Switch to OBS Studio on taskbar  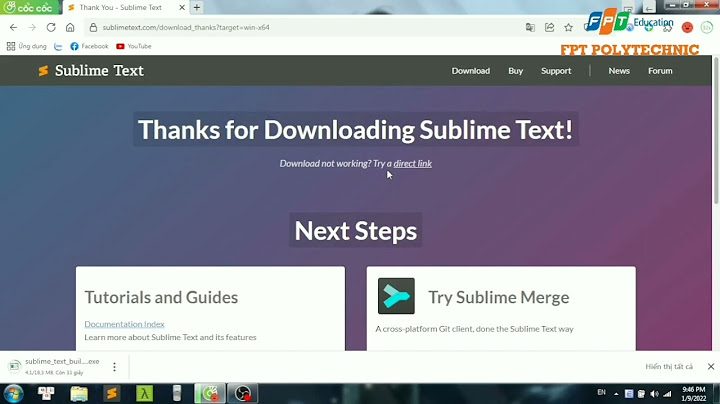click(x=242, y=393)
